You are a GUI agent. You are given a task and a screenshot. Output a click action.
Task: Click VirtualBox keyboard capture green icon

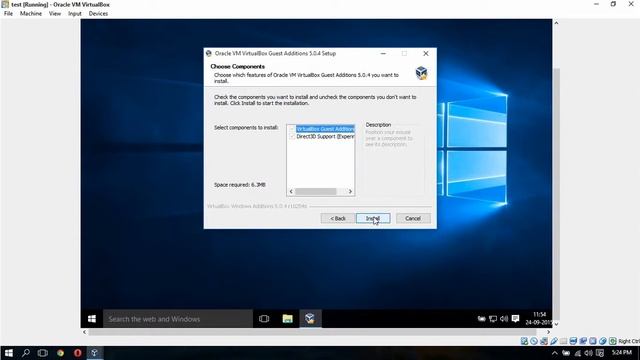click(x=613, y=341)
